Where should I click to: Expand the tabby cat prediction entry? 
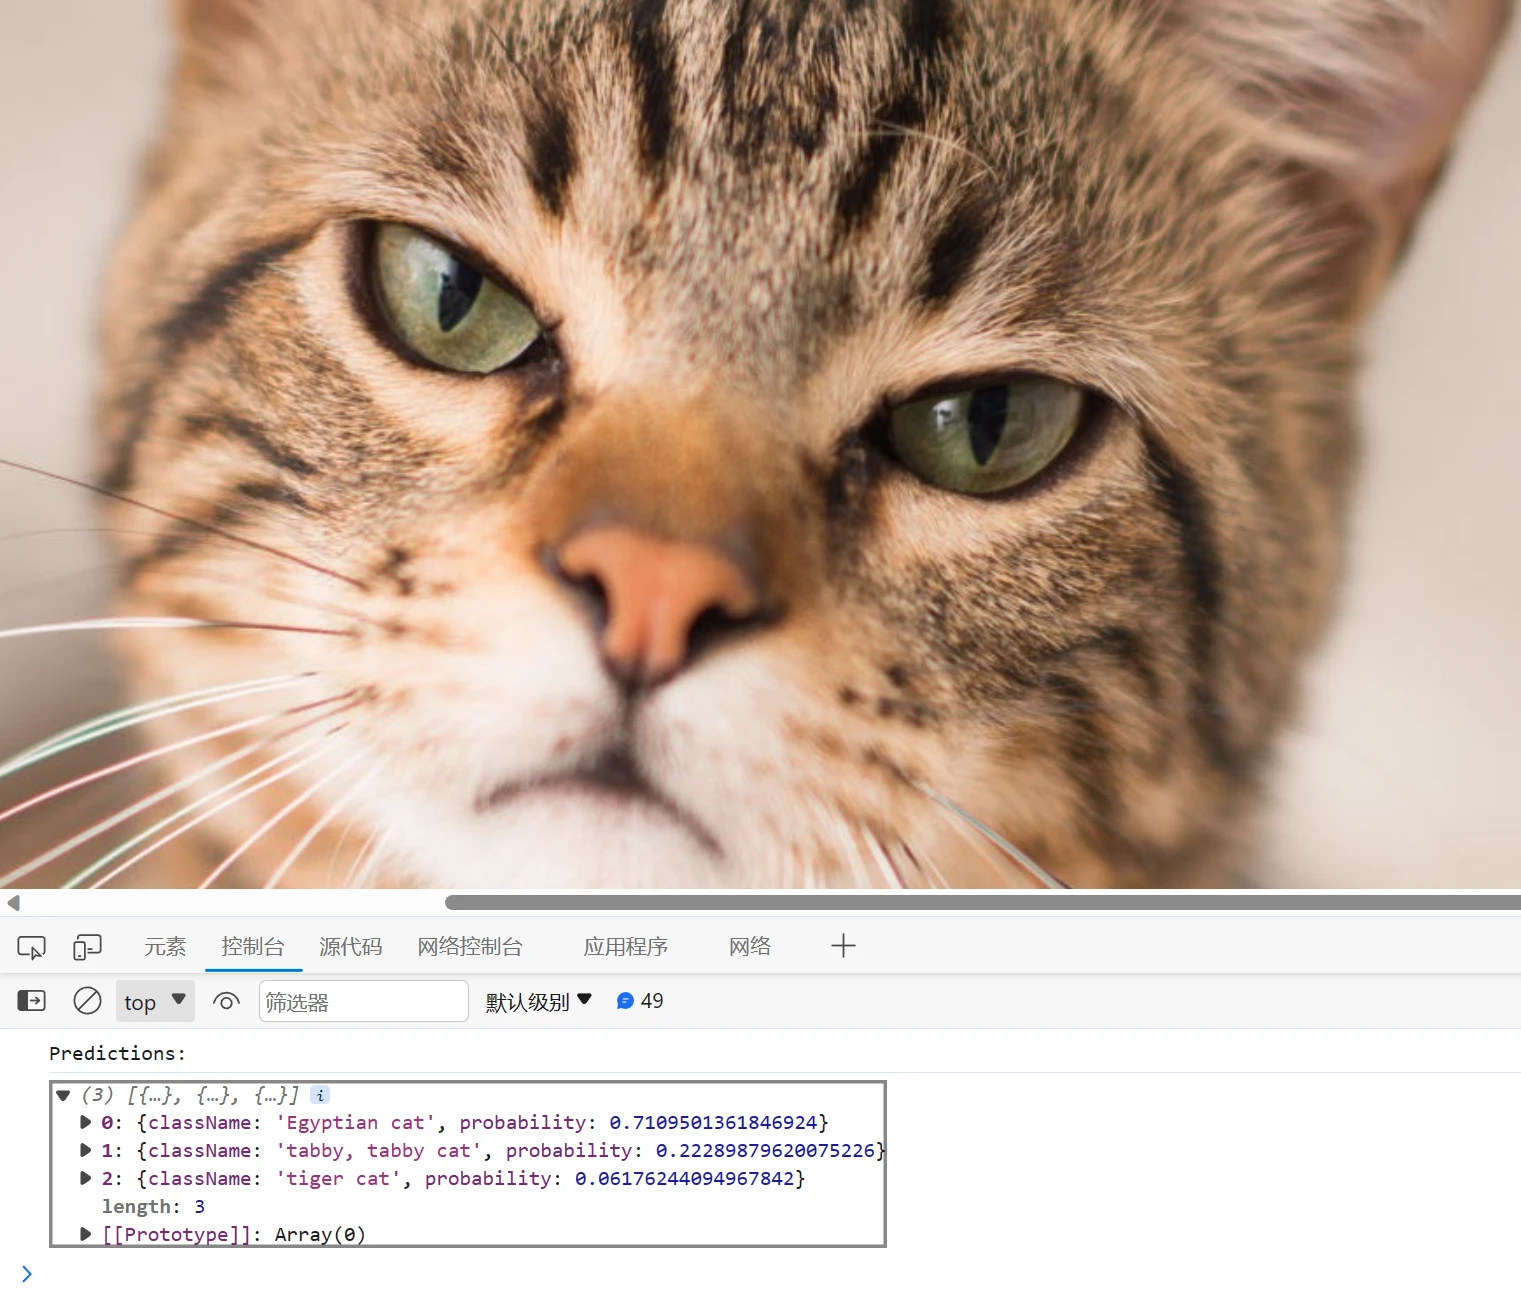coord(86,1150)
